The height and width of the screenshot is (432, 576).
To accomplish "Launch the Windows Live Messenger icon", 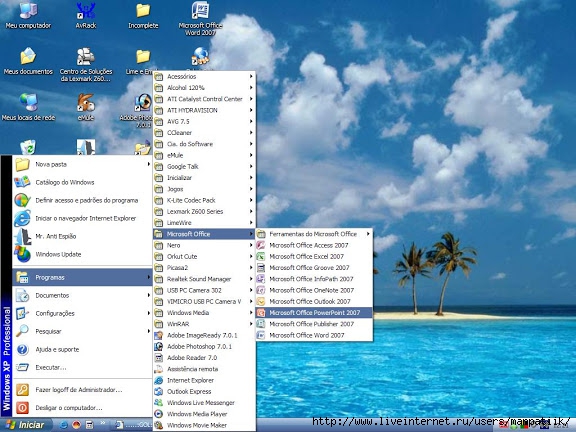I will [158, 403].
